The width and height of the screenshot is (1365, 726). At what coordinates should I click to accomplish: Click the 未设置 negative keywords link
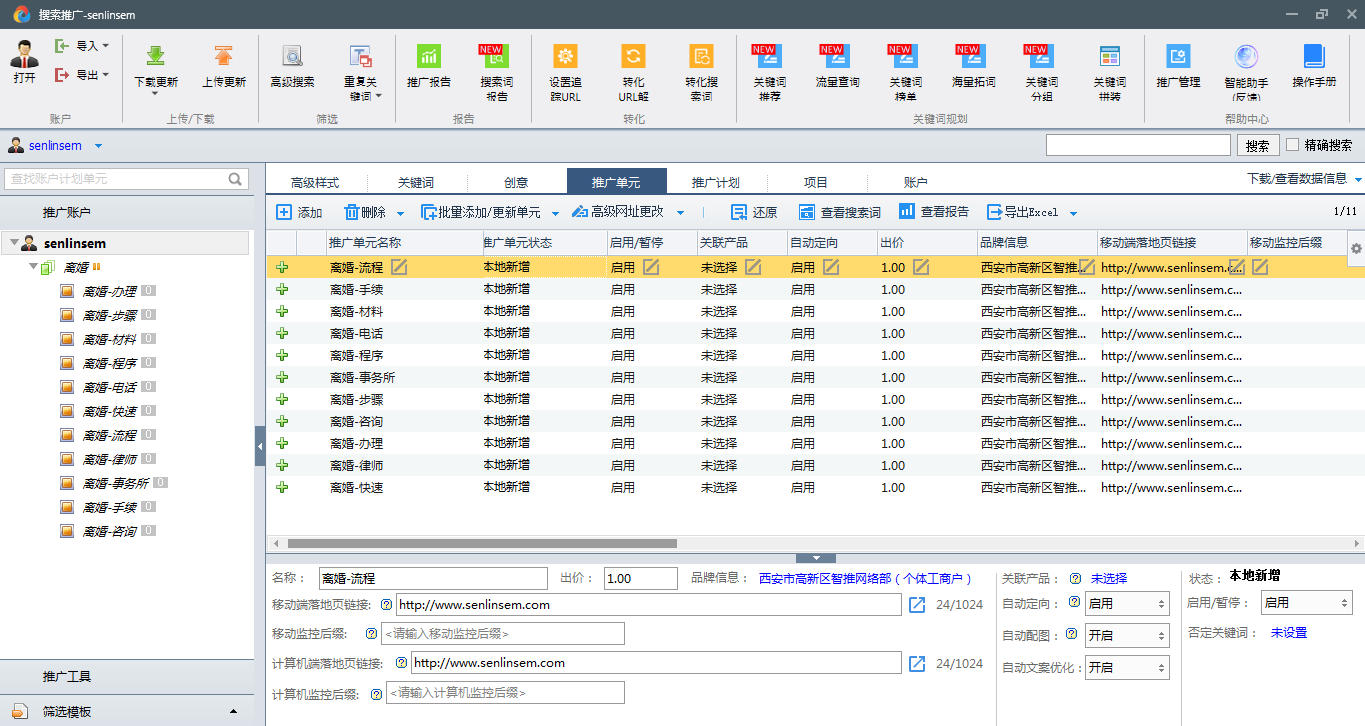(x=1288, y=633)
